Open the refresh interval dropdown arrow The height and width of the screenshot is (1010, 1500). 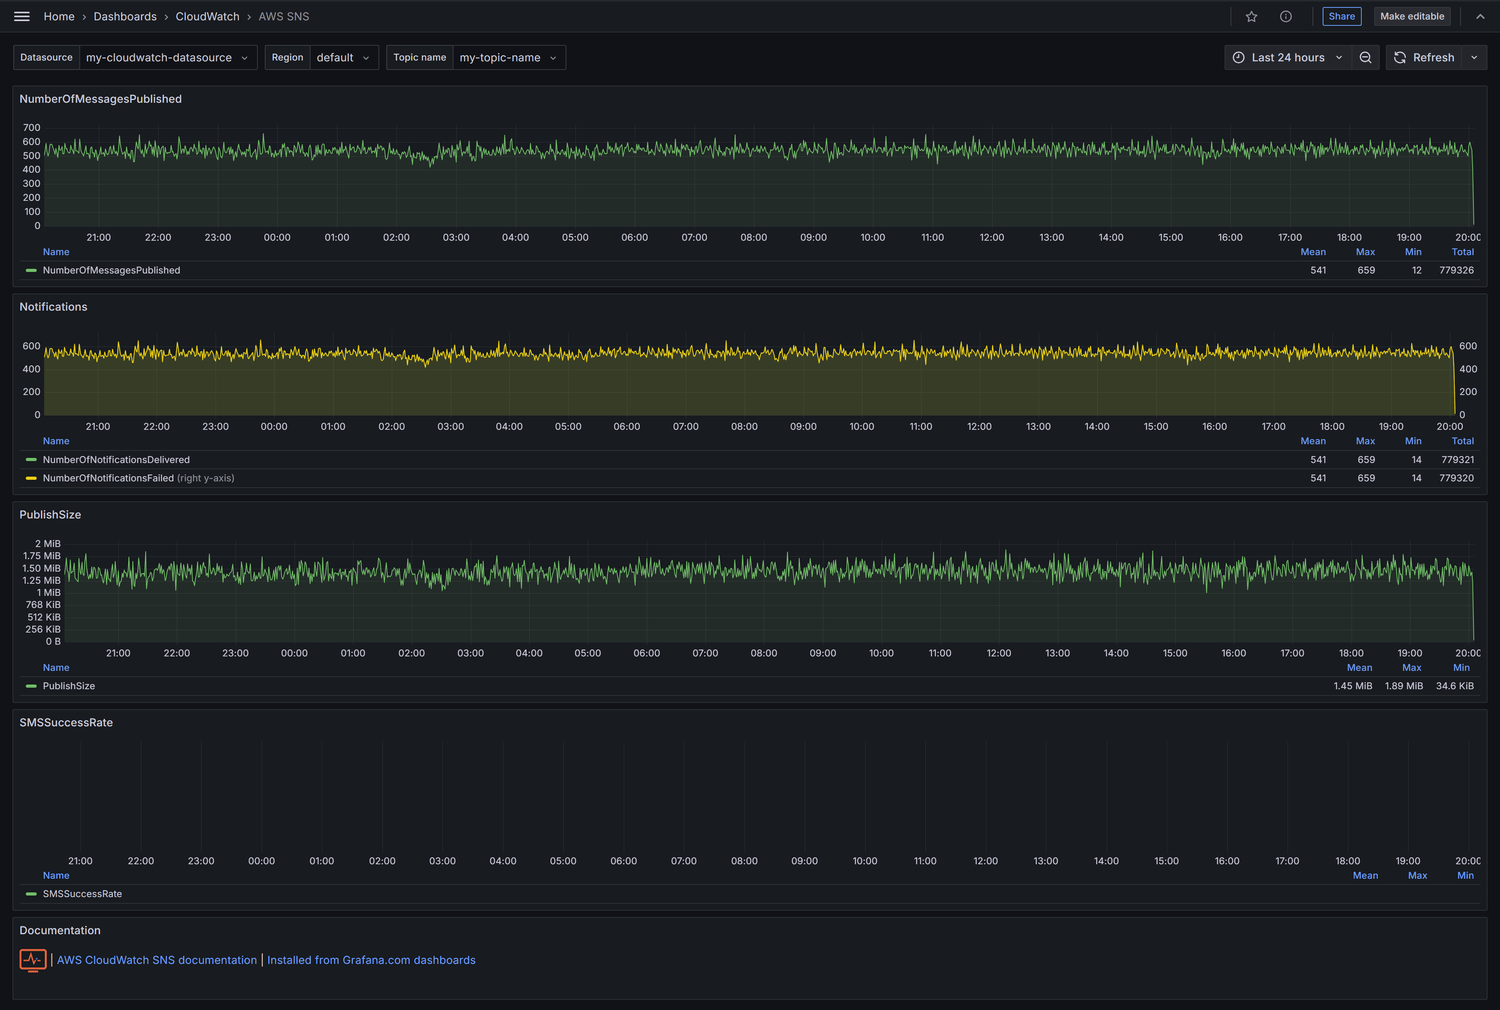pyautogui.click(x=1474, y=58)
